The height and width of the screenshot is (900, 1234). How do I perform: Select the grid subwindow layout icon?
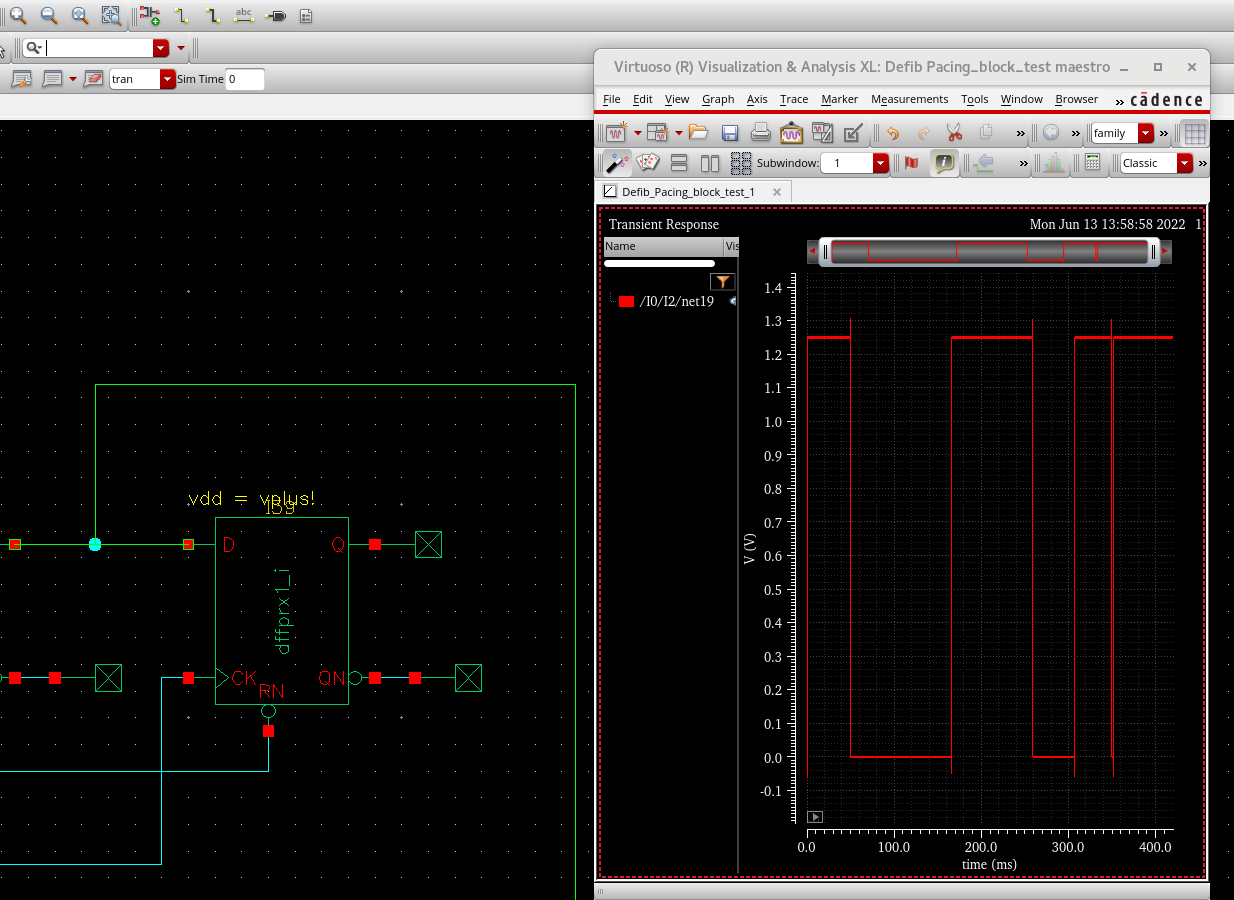pyautogui.click(x=741, y=163)
